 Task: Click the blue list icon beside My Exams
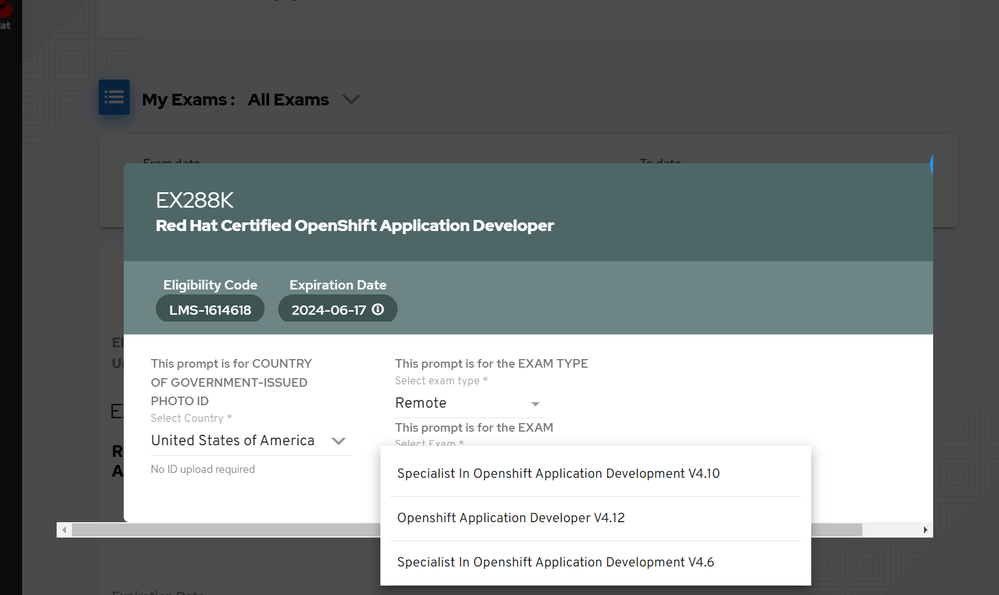coord(114,98)
